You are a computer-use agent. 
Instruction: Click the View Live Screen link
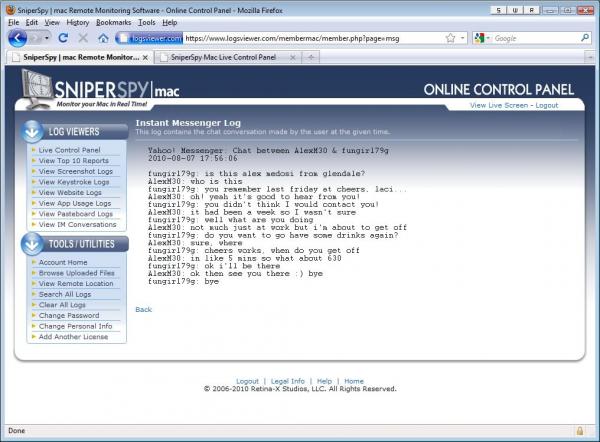pyautogui.click(x=499, y=105)
